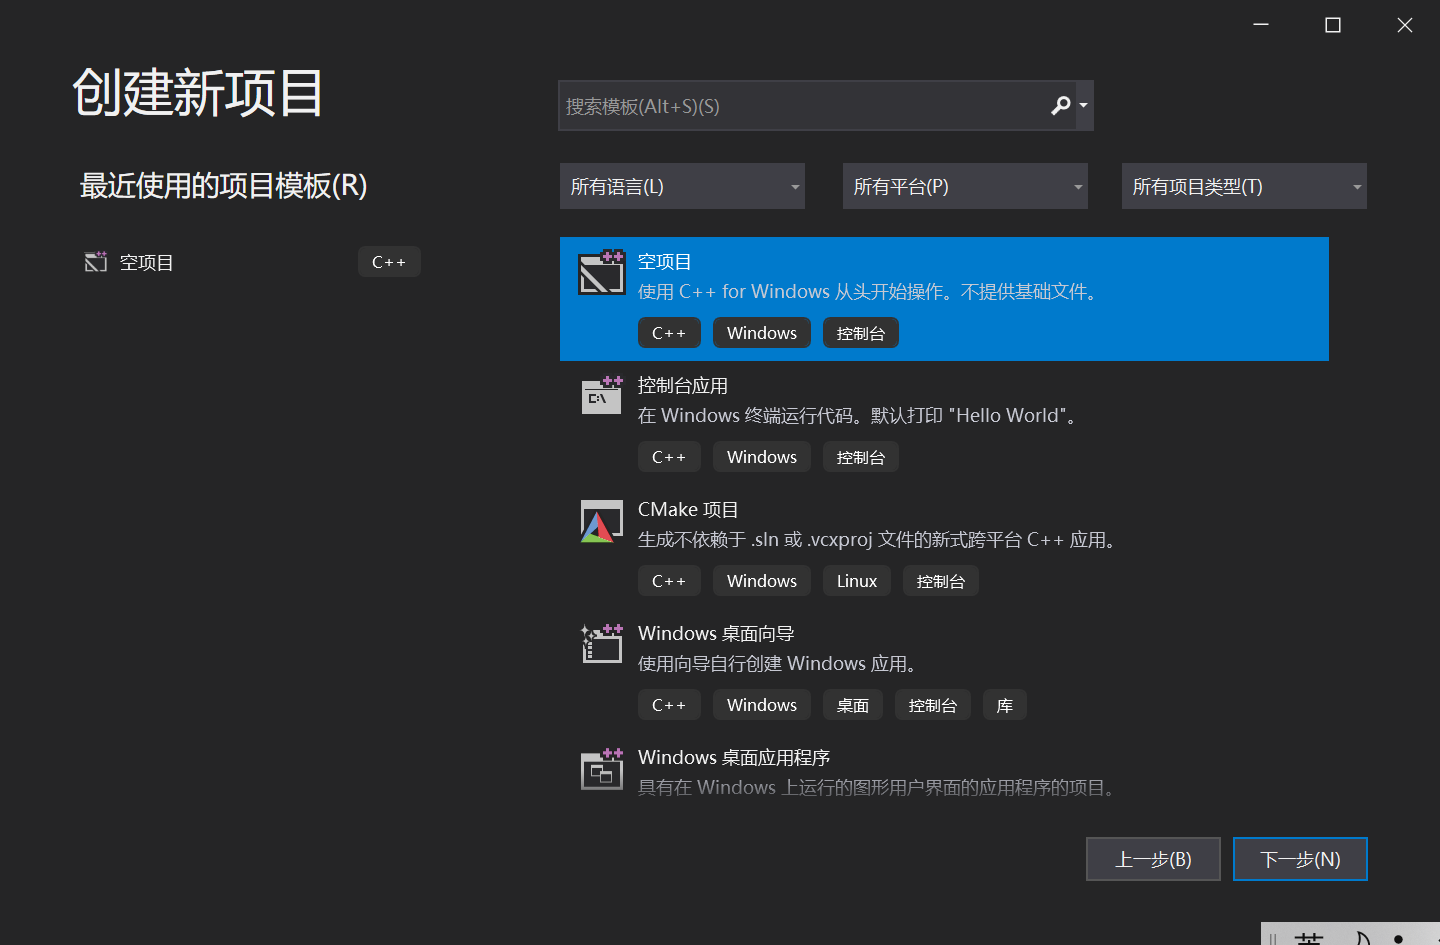Close the 创建新项目 dialog
Viewport: 1440px width, 945px height.
(x=1405, y=25)
